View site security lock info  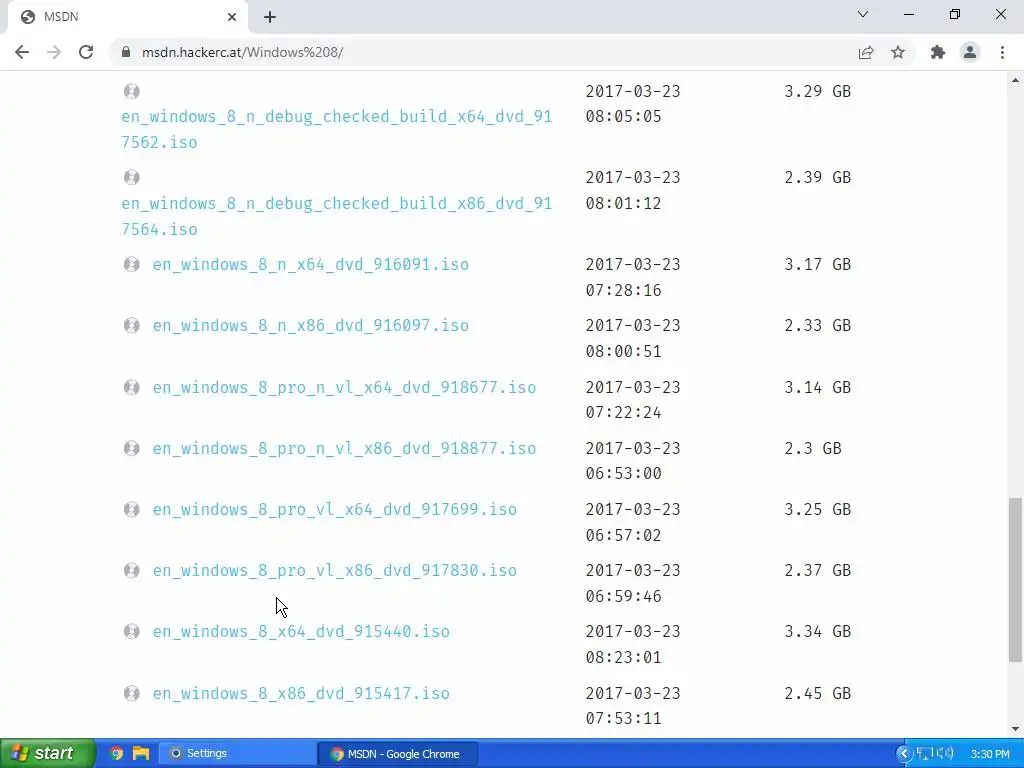coord(126,52)
